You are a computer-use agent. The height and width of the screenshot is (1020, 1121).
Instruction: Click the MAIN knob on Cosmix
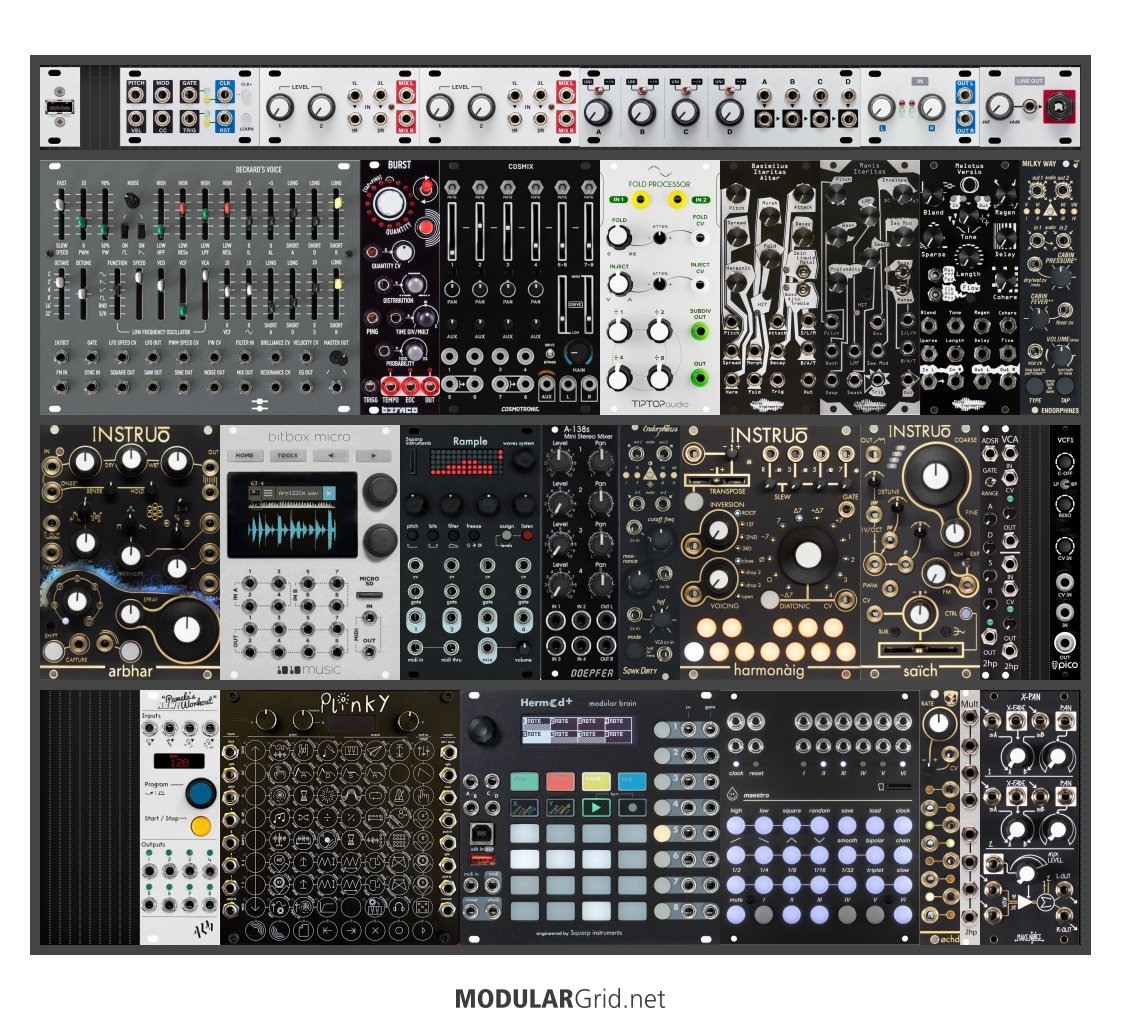click(578, 352)
